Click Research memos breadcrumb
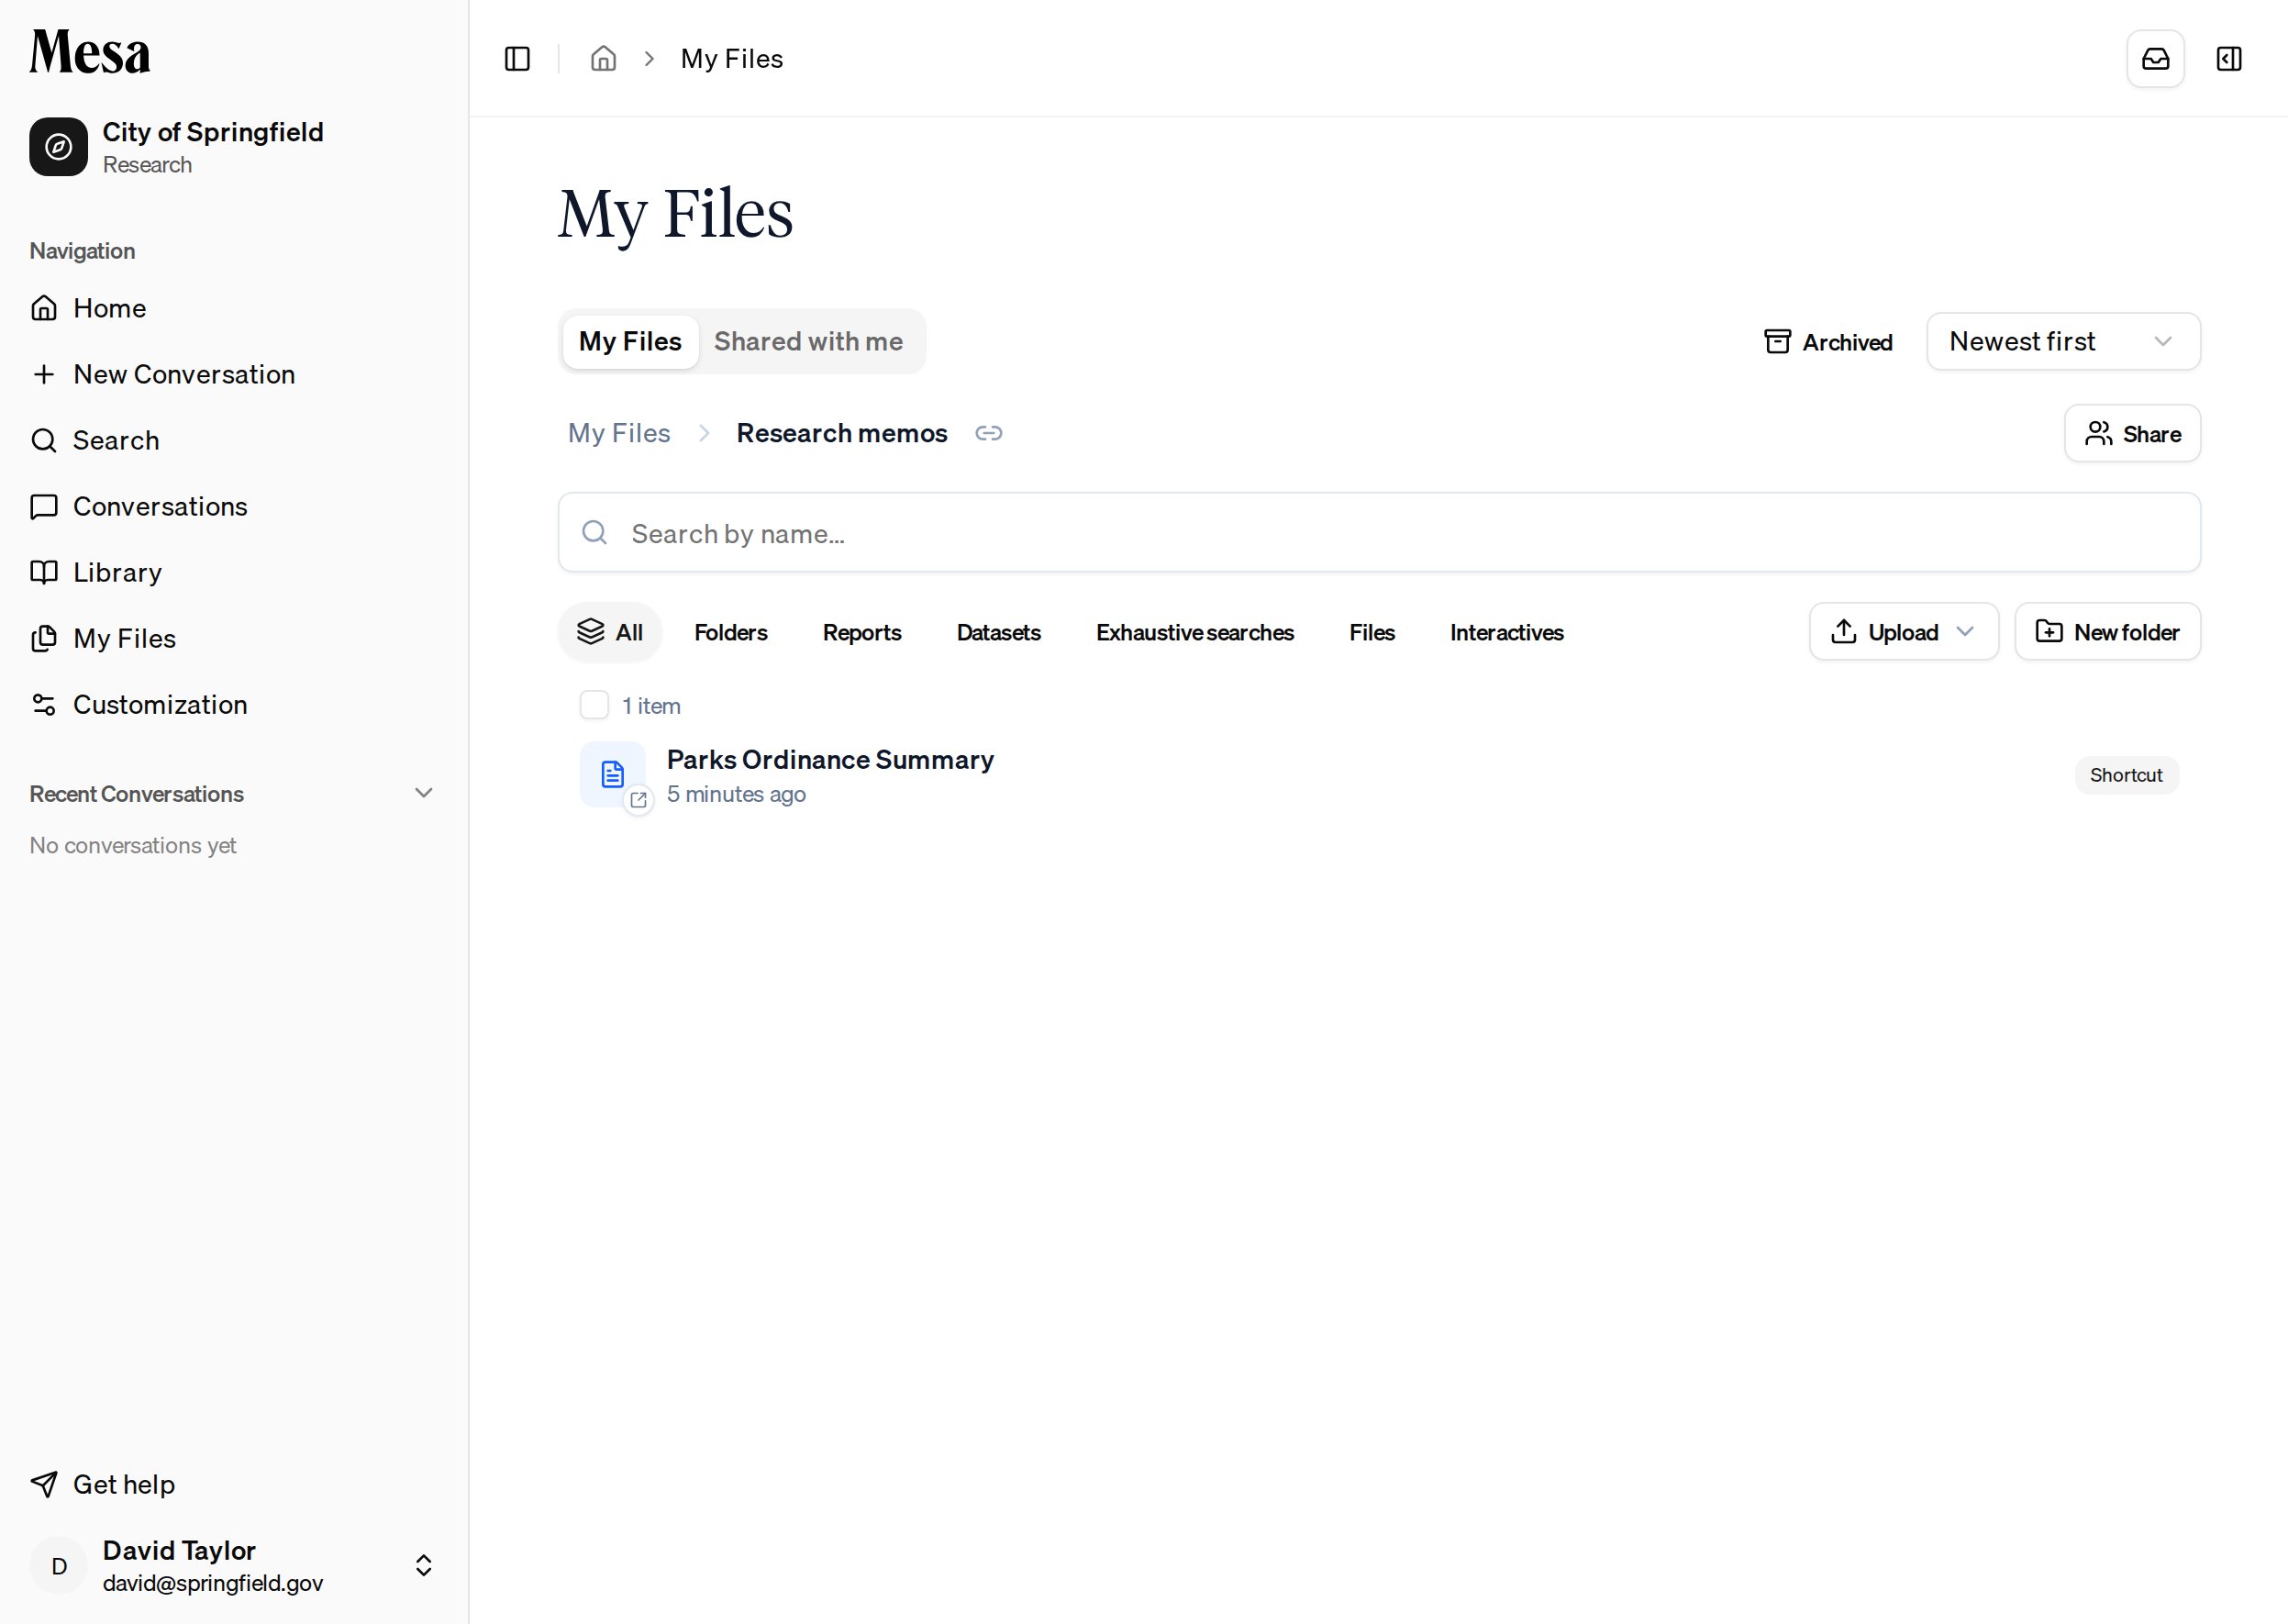Viewport: 2288px width, 1624px height. coord(842,433)
